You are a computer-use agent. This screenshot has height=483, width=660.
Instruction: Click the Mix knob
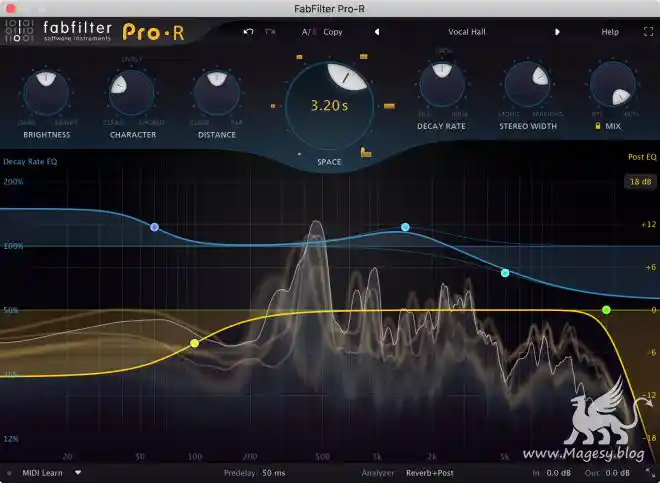613,84
